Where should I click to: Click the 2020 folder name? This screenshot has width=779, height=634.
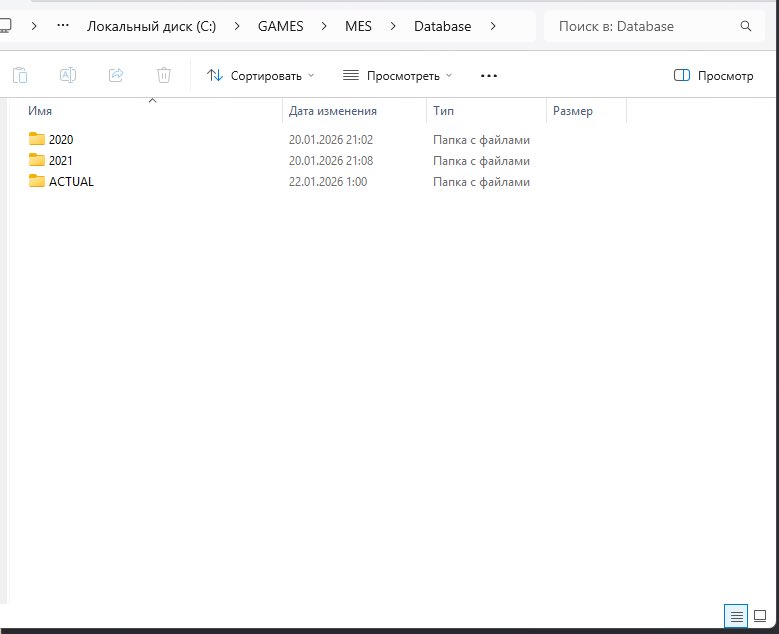coord(61,140)
